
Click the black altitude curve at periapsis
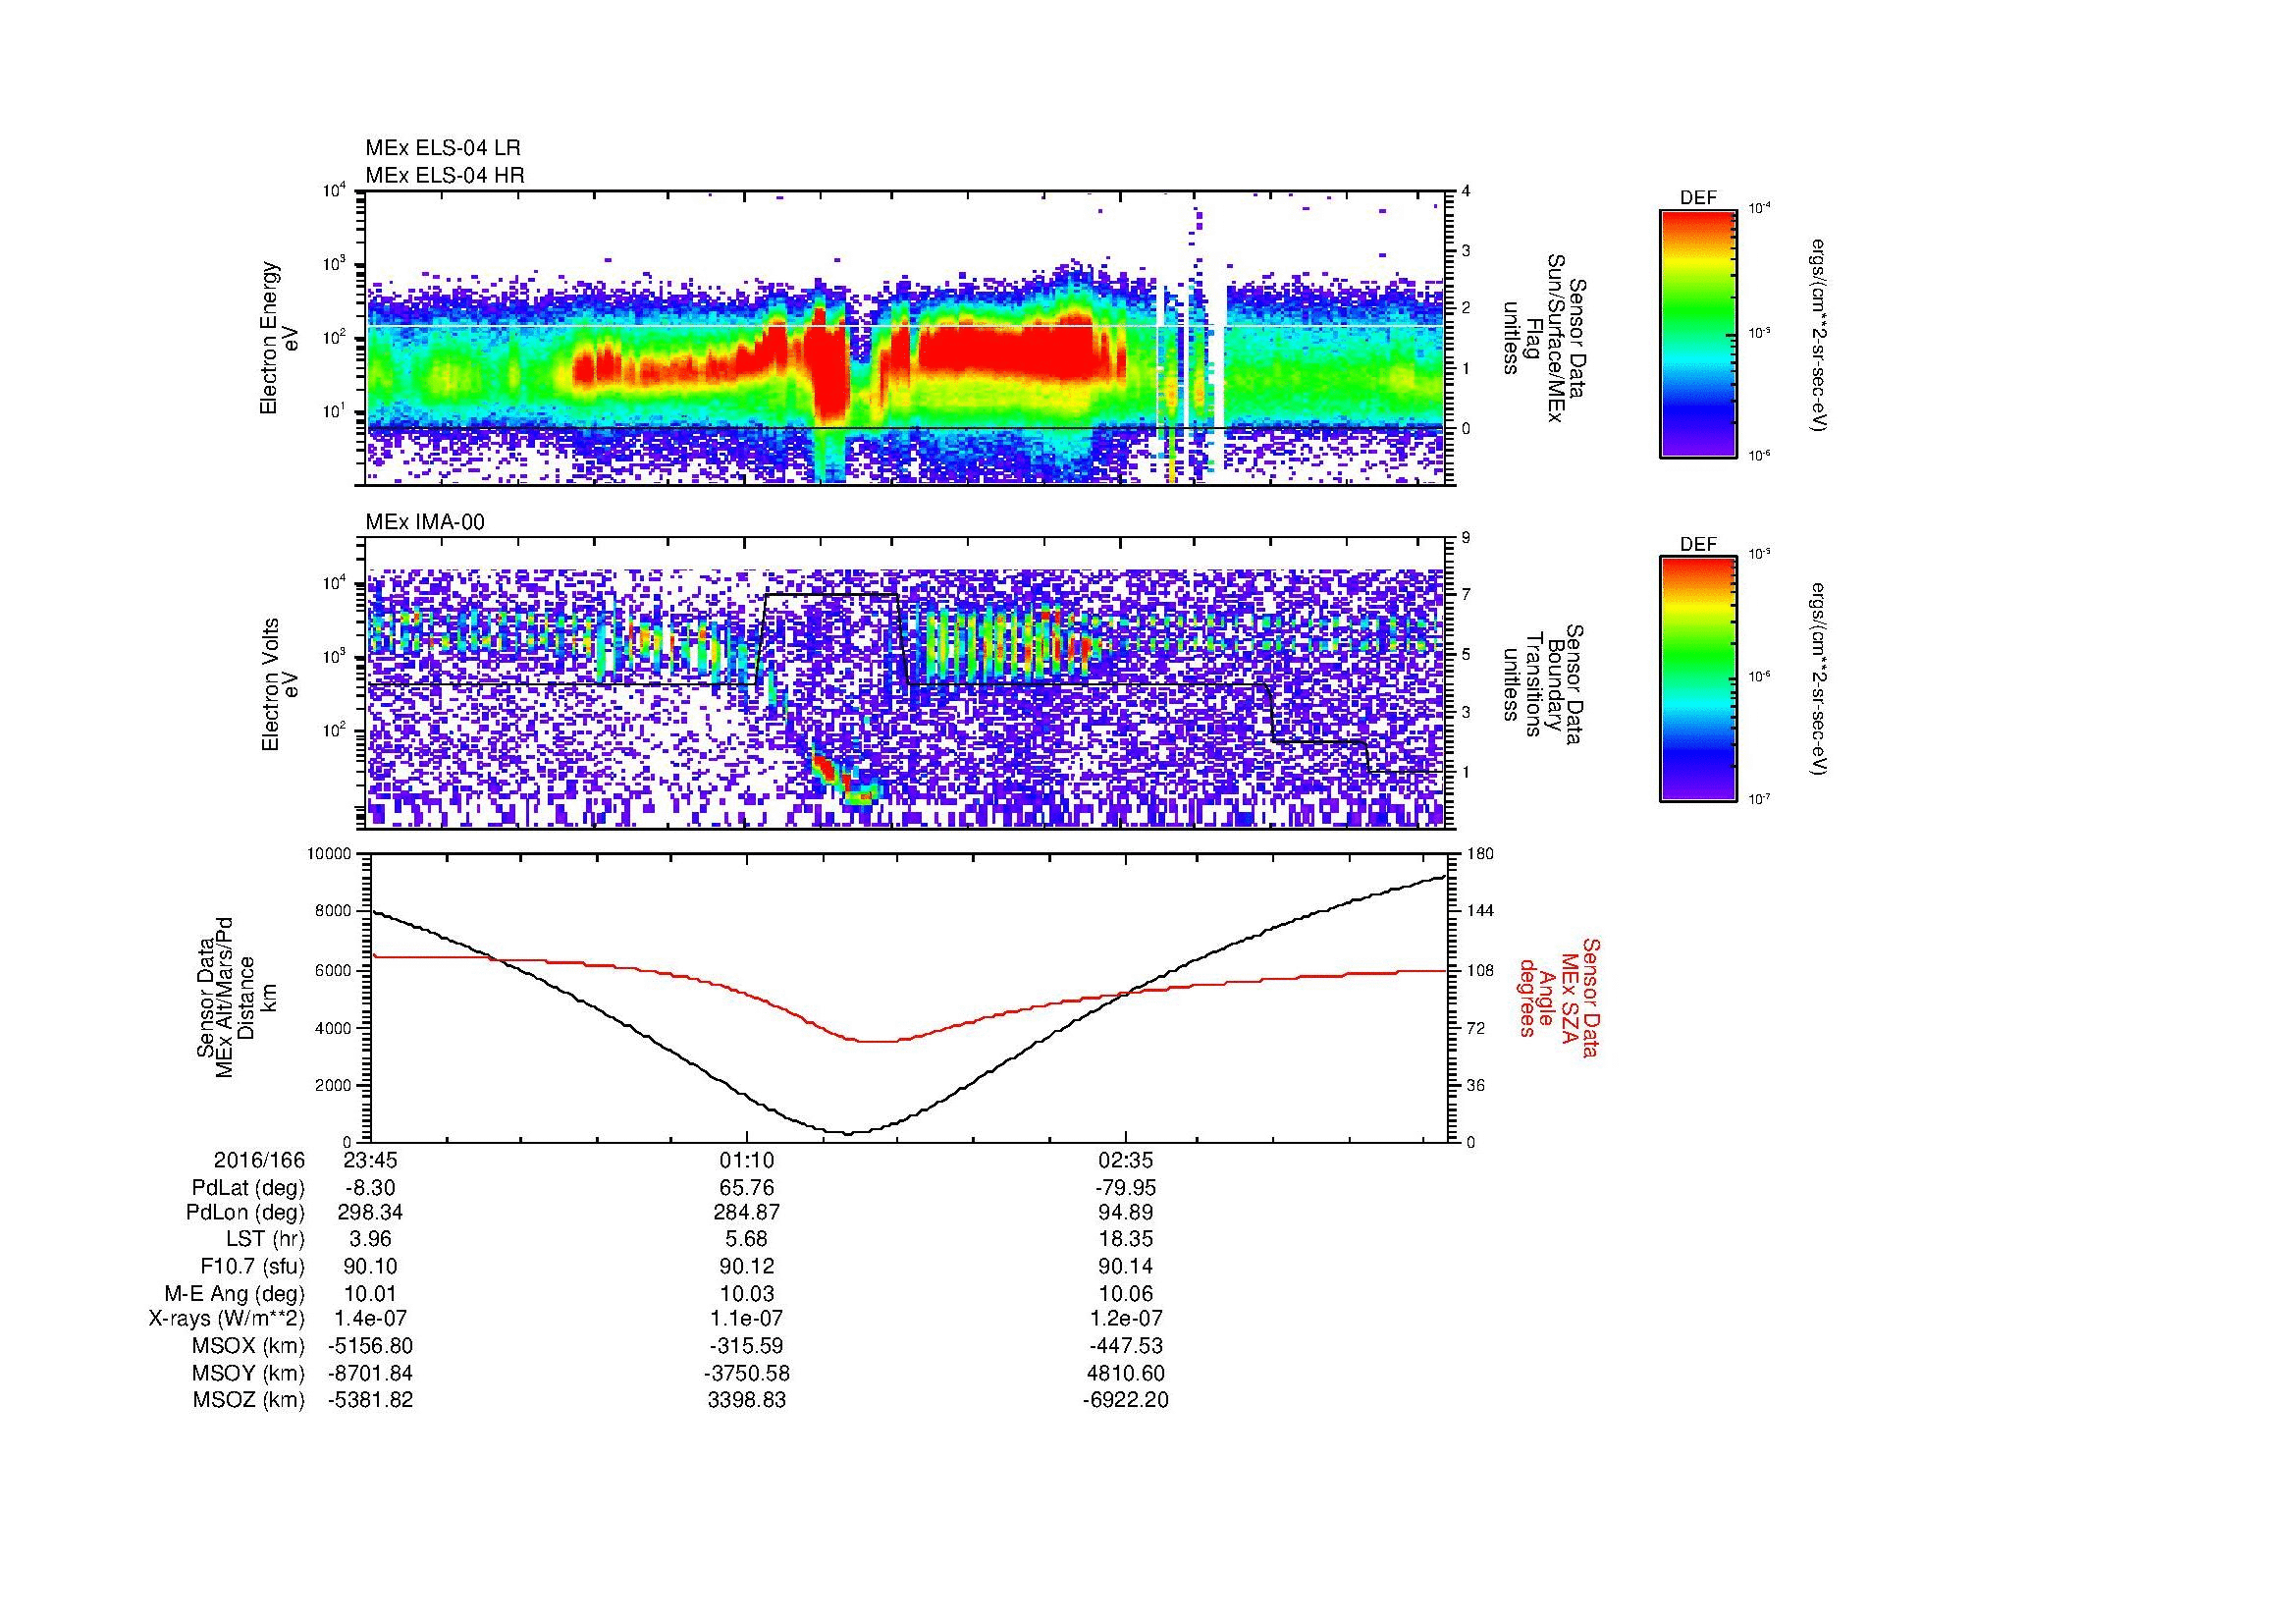click(847, 1132)
